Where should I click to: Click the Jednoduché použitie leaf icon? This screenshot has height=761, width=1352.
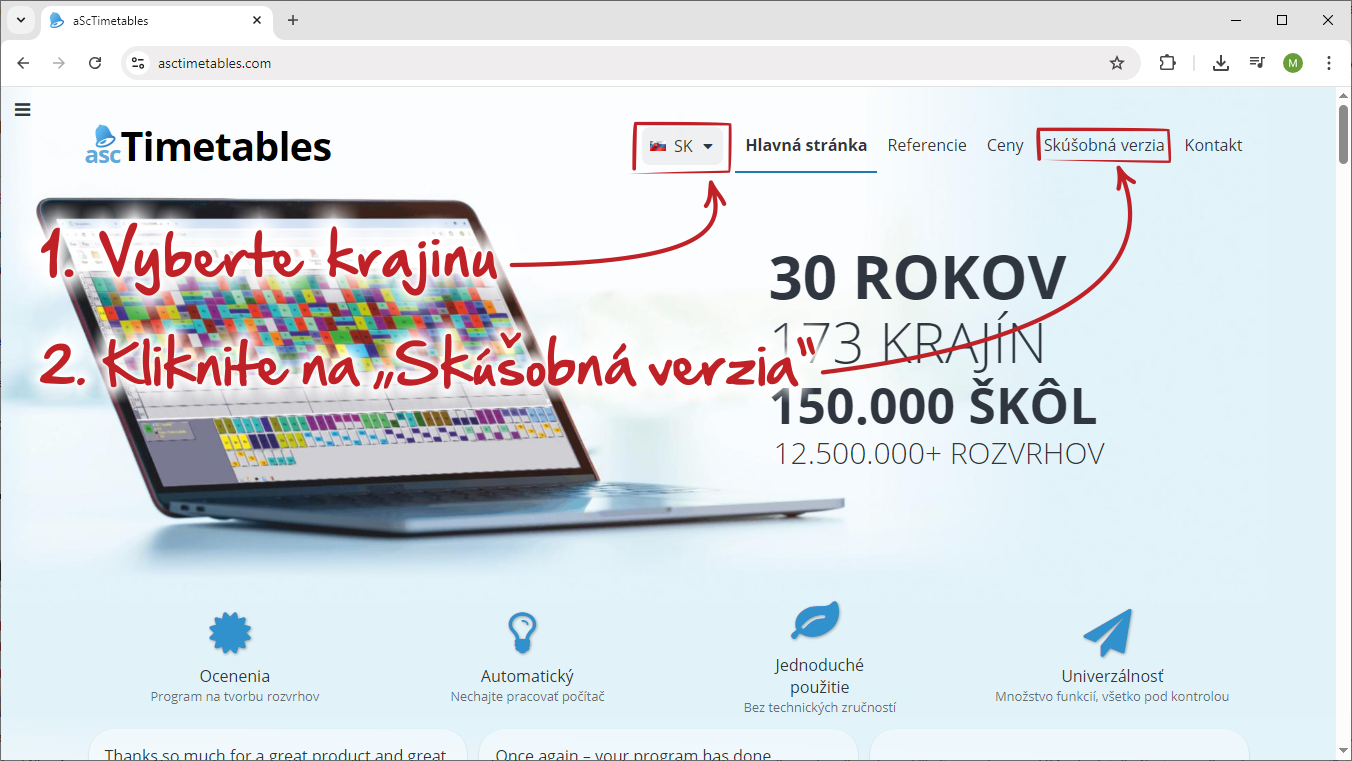(815, 620)
